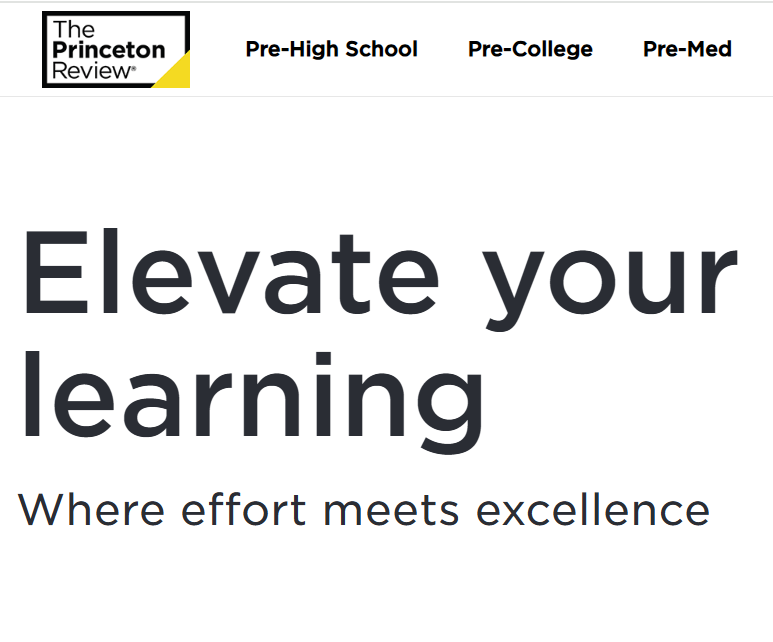Viewport: 773px width, 642px height.
Task: Click the word "meets" in the tagline
Action: 391,510
